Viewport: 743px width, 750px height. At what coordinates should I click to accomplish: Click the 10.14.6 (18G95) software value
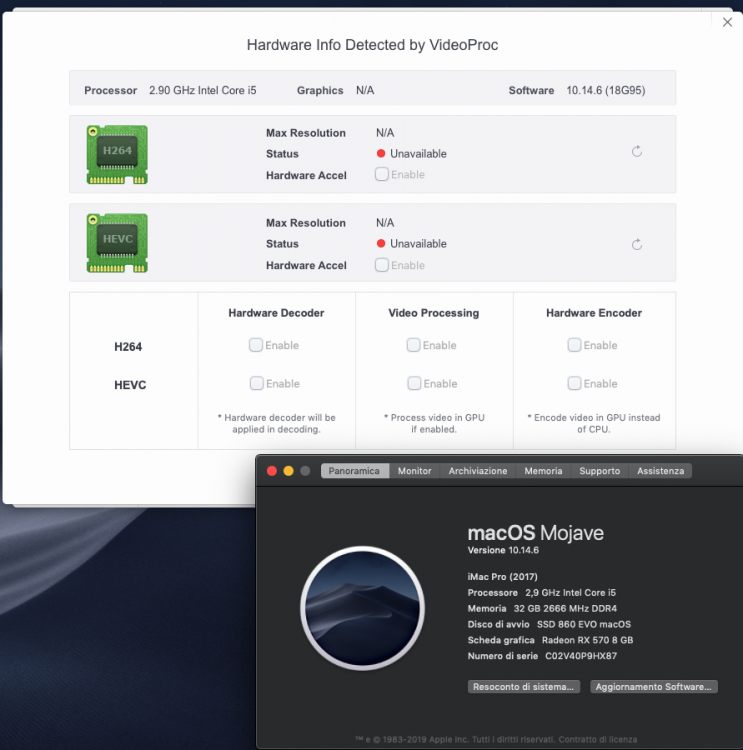[x=606, y=90]
